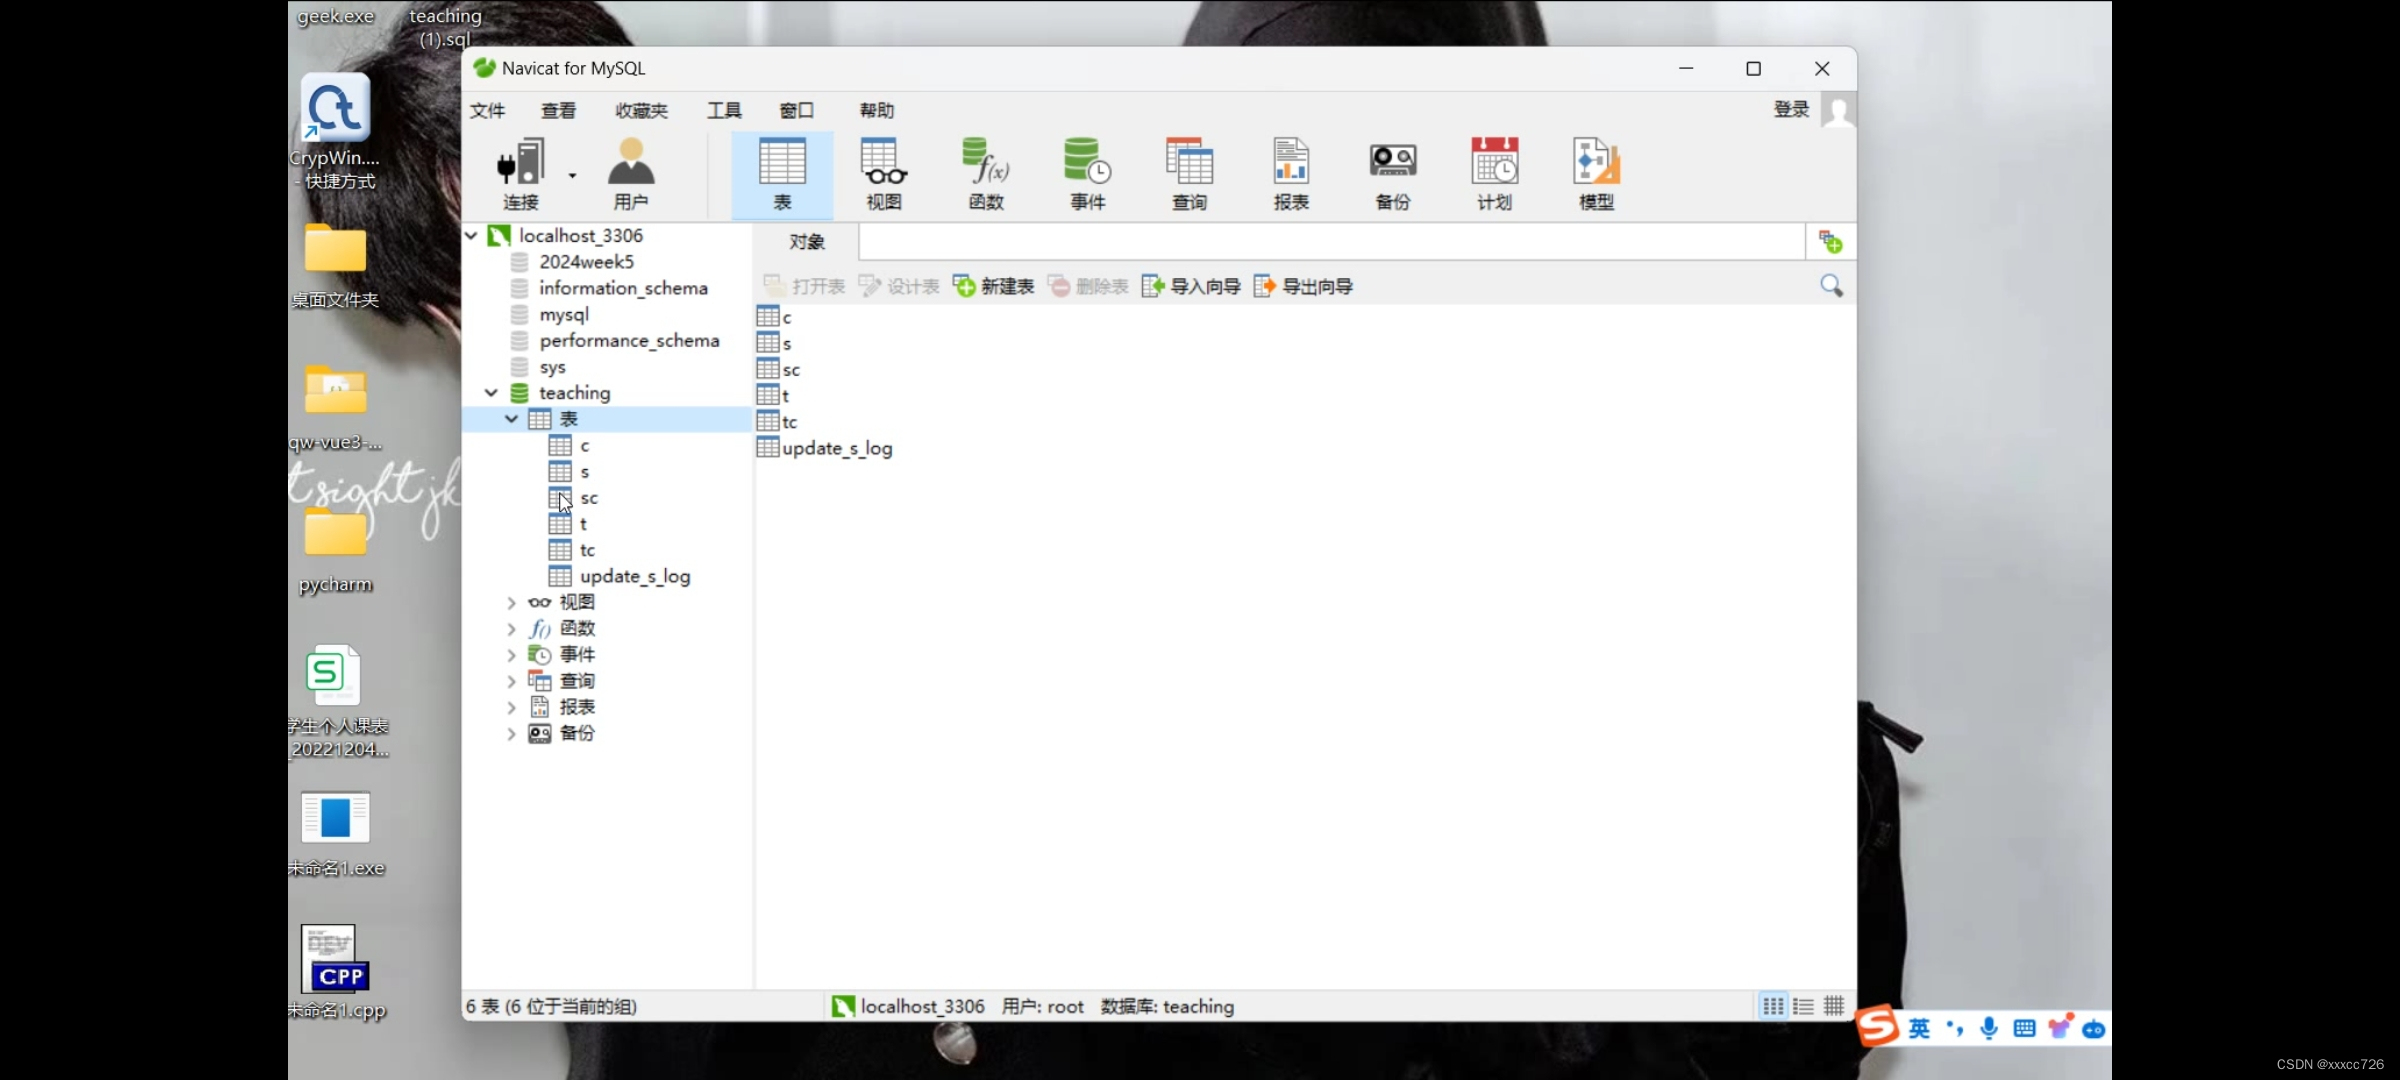Click the 对象 filter input field
Viewport: 2400px width, 1080px height.
(1330, 241)
